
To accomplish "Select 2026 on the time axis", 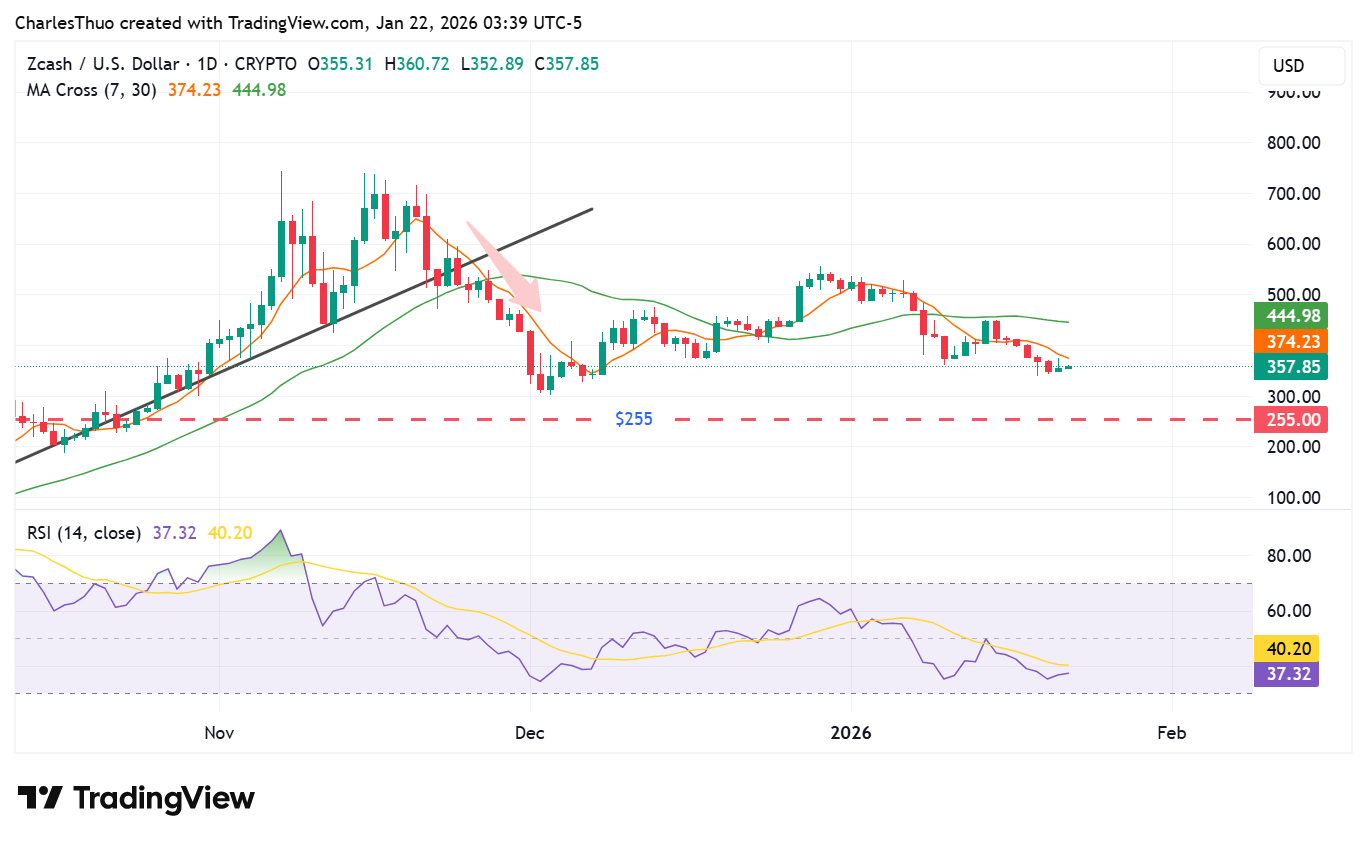I will click(852, 732).
